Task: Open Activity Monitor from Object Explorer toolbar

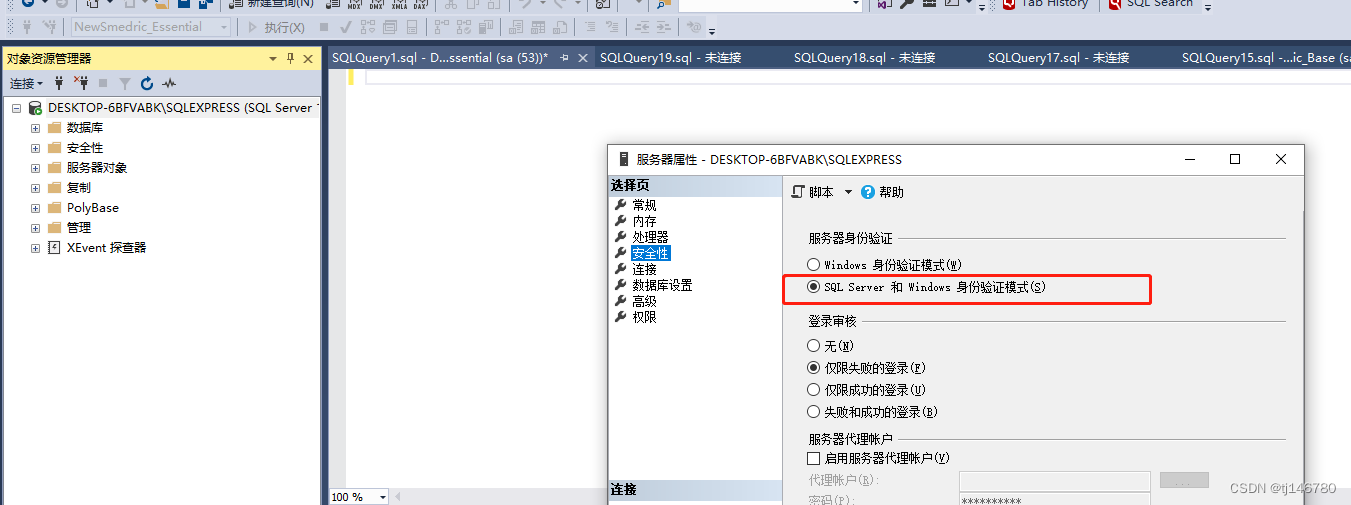Action: click(169, 83)
